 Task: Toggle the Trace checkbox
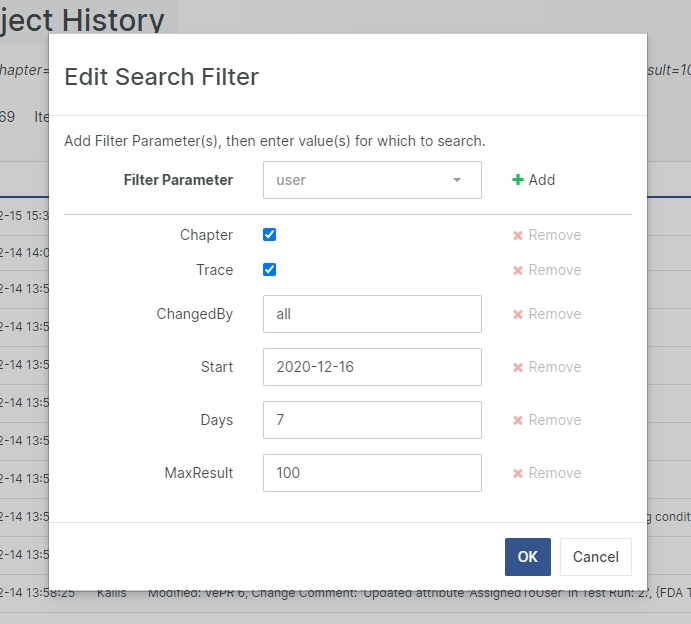[270, 270]
